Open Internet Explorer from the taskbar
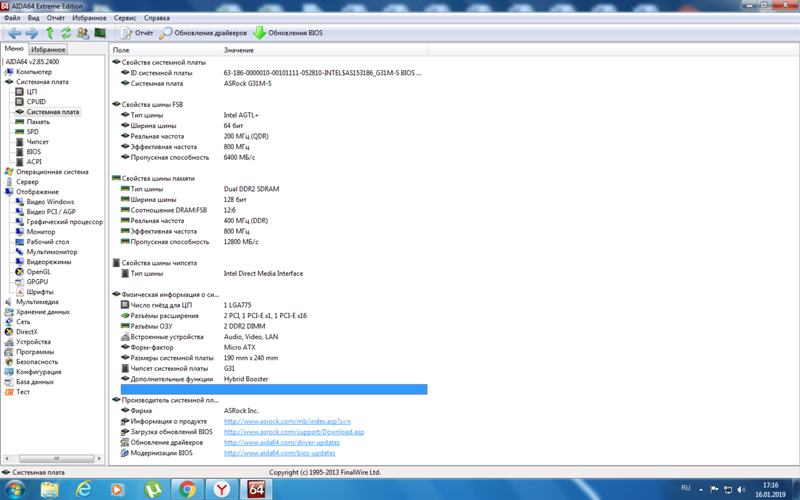800x500 pixels. (83, 490)
